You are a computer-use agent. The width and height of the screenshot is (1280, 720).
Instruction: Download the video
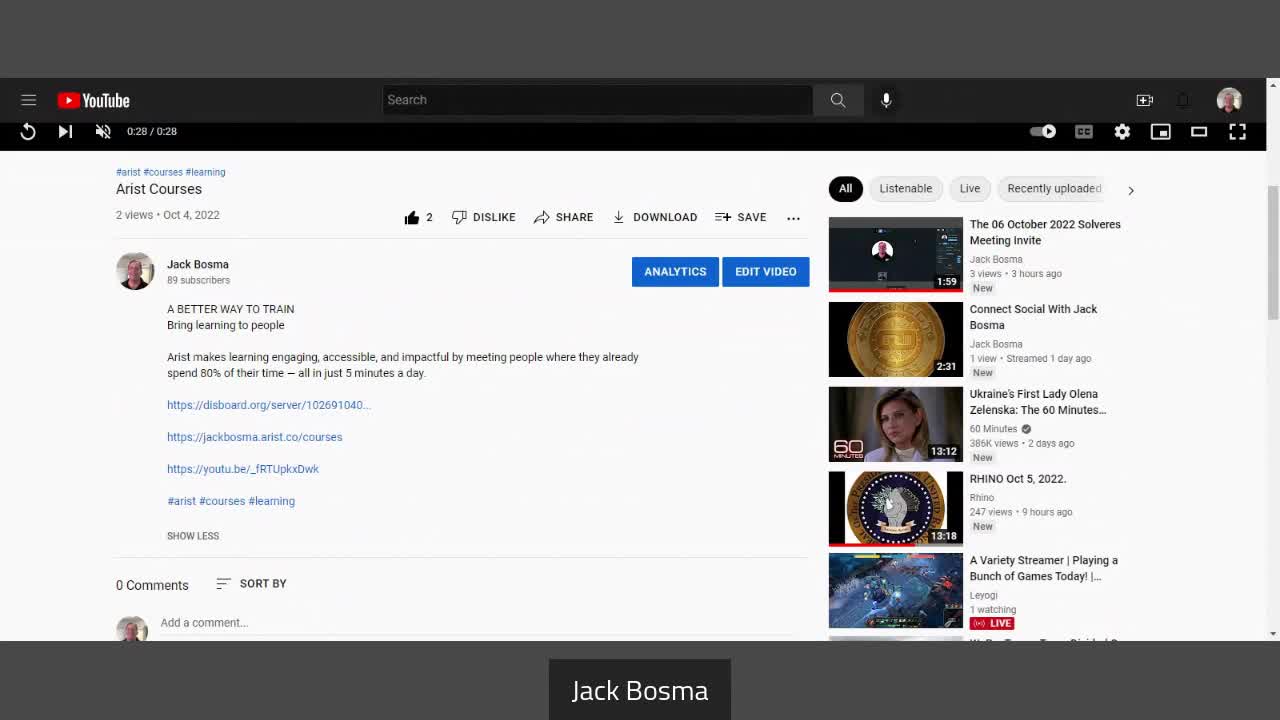[655, 217]
